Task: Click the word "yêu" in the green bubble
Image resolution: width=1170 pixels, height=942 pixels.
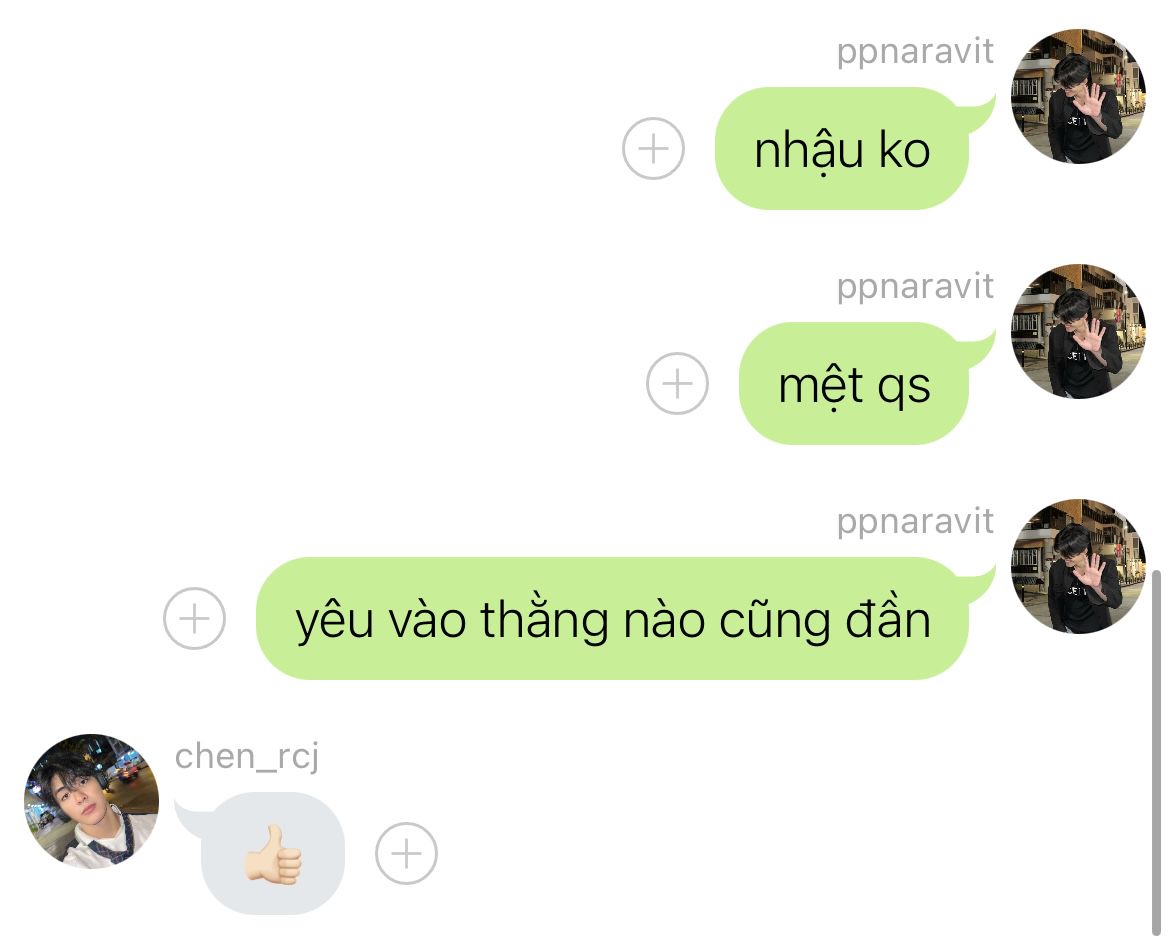Action: 334,620
